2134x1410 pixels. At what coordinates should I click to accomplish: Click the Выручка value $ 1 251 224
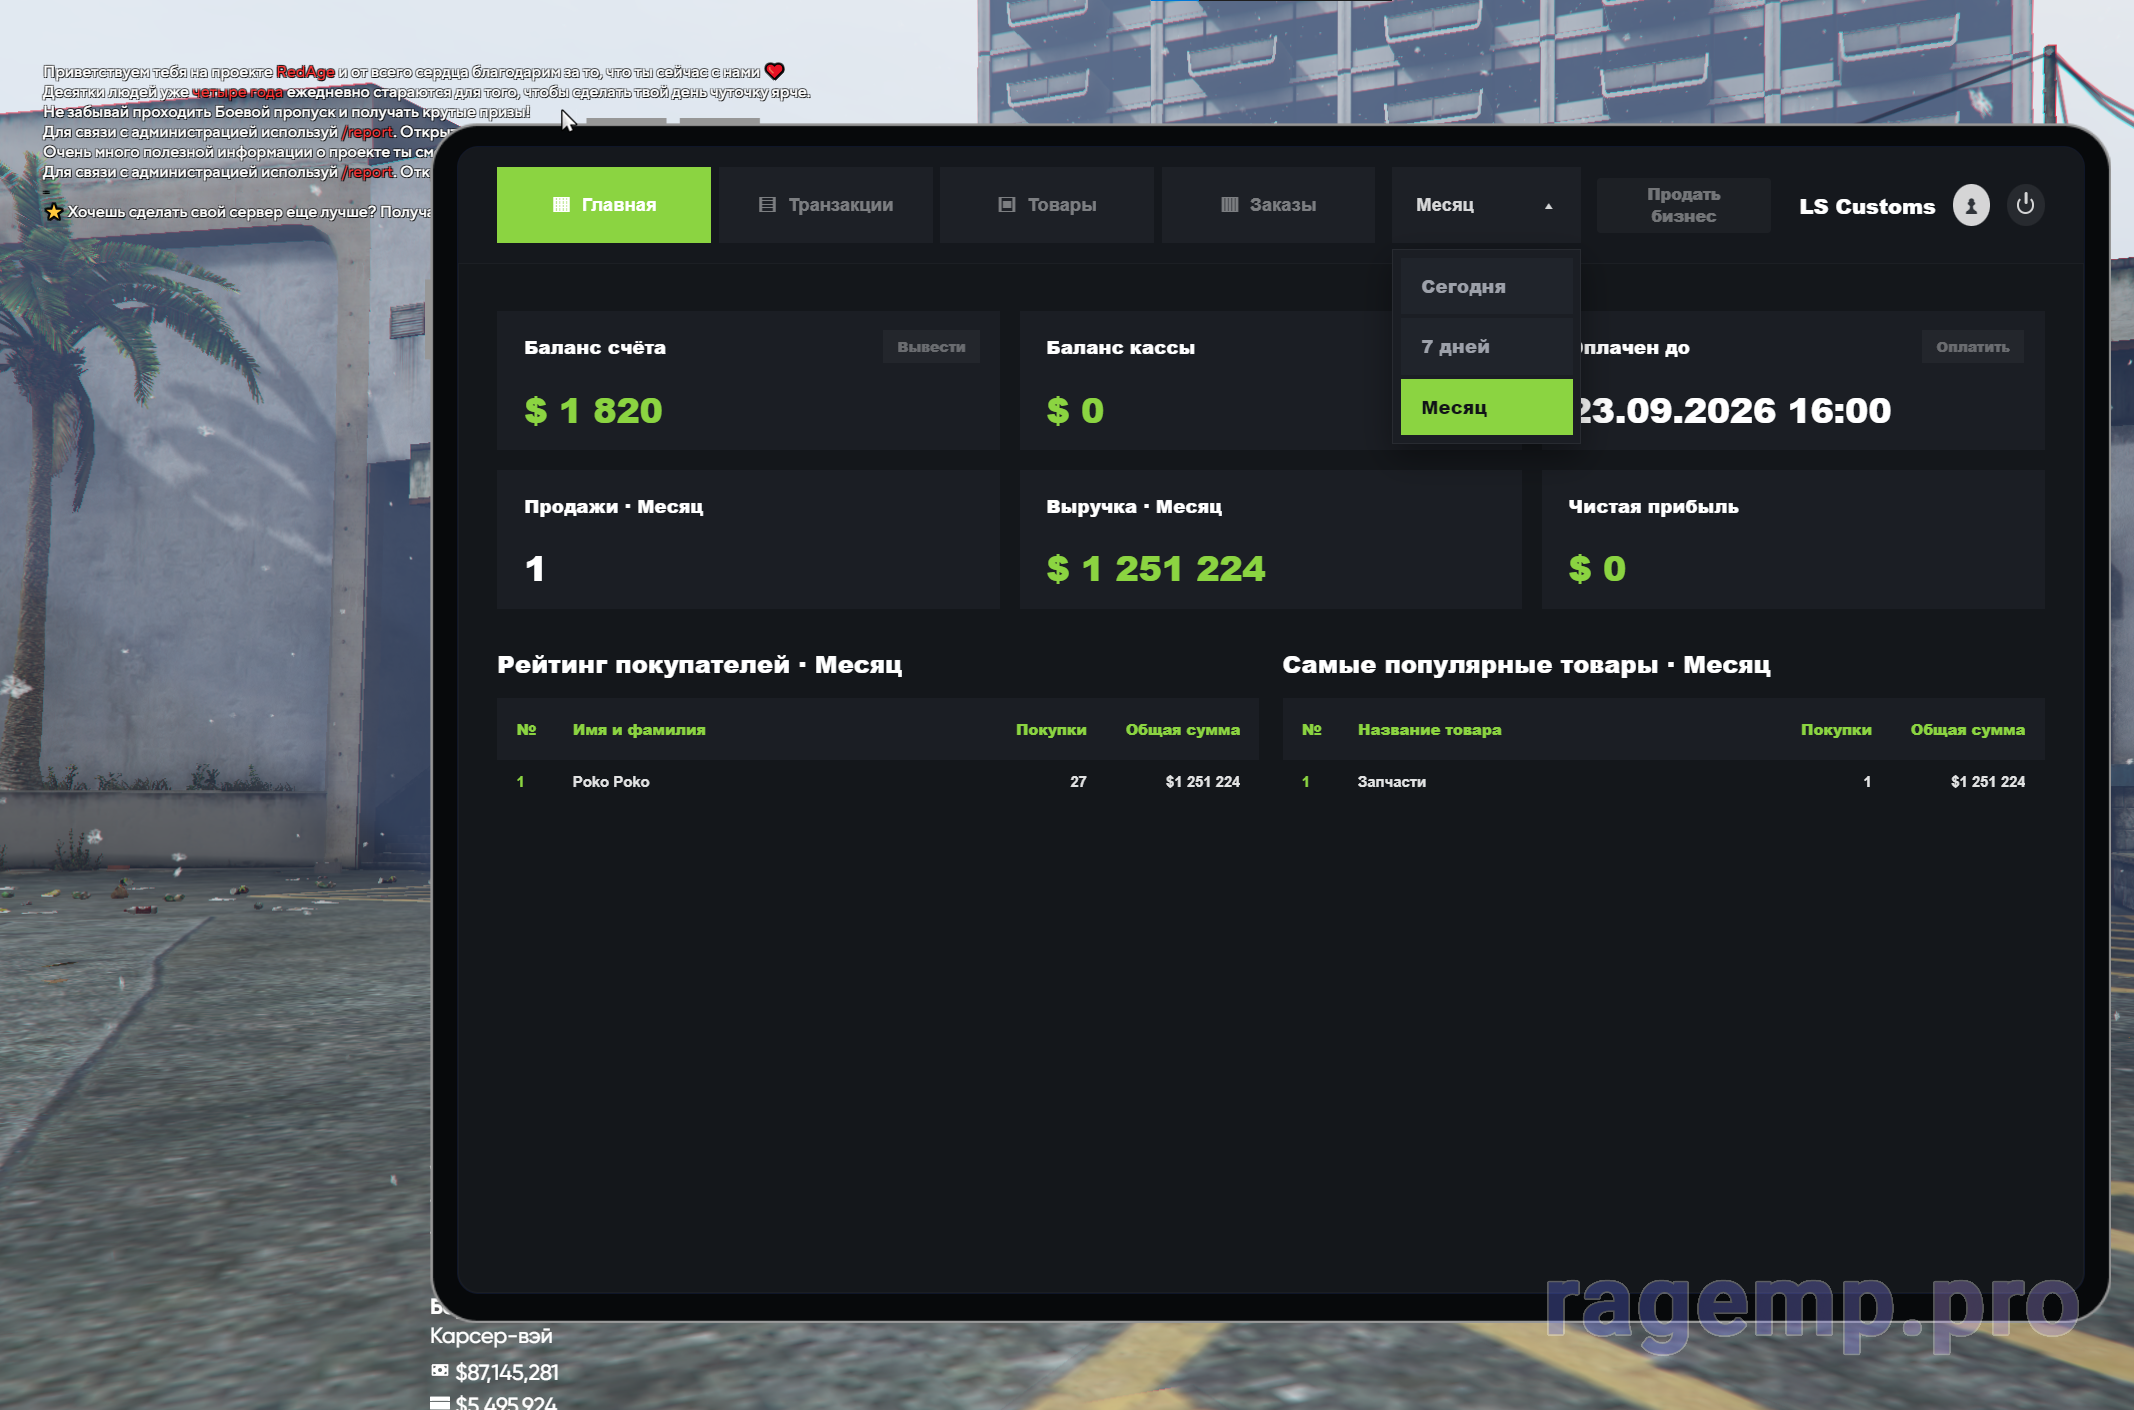coord(1156,569)
